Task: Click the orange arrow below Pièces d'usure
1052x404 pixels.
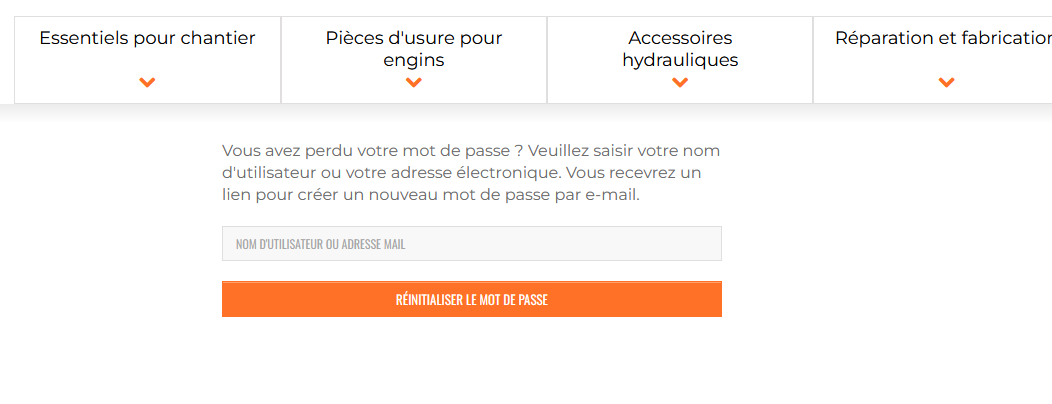Action: [414, 82]
